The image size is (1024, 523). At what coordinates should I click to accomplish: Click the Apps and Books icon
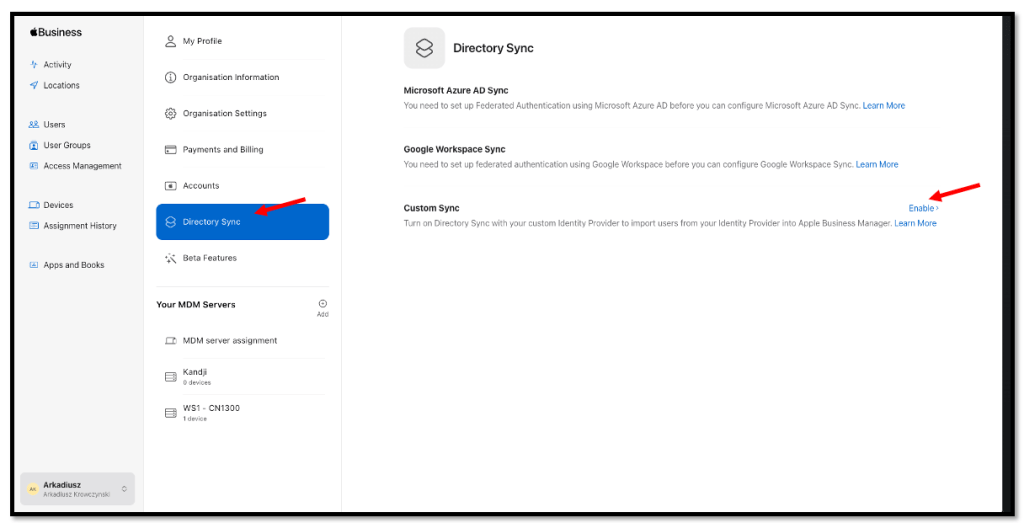pos(34,265)
